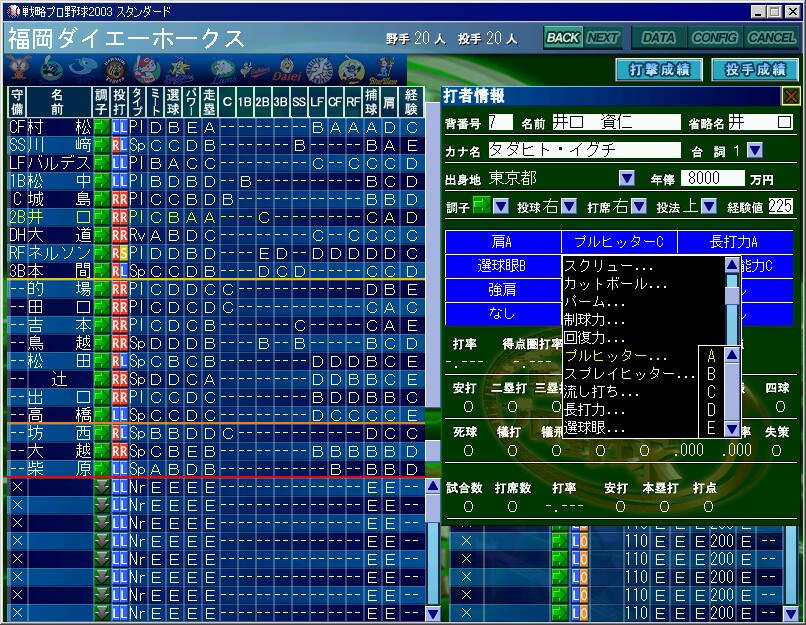The width and height of the screenshot is (806, 625).
Task: Expand the 投球 throwing hand dropdown
Action: [568, 206]
